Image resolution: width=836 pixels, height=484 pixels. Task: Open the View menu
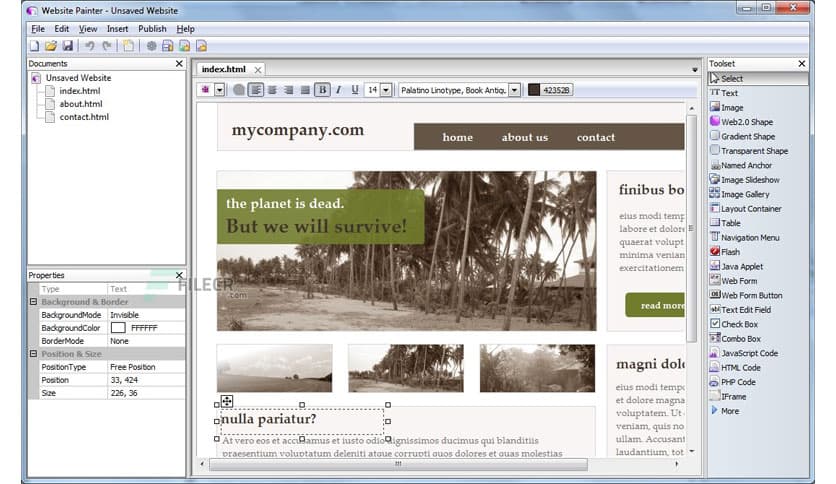pos(88,29)
